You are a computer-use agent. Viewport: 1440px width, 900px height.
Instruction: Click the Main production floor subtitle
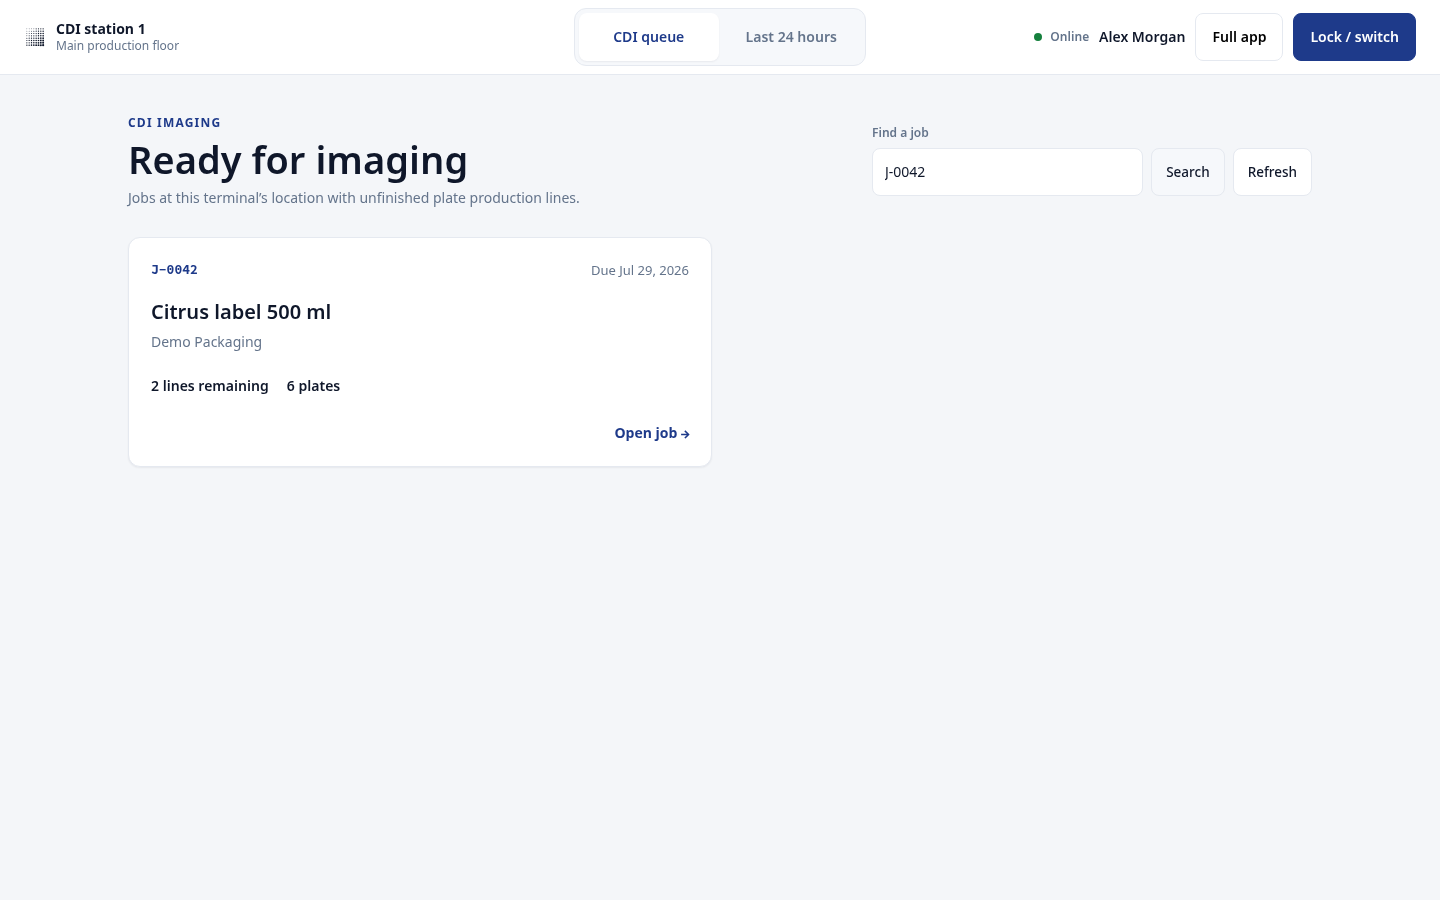tap(117, 46)
